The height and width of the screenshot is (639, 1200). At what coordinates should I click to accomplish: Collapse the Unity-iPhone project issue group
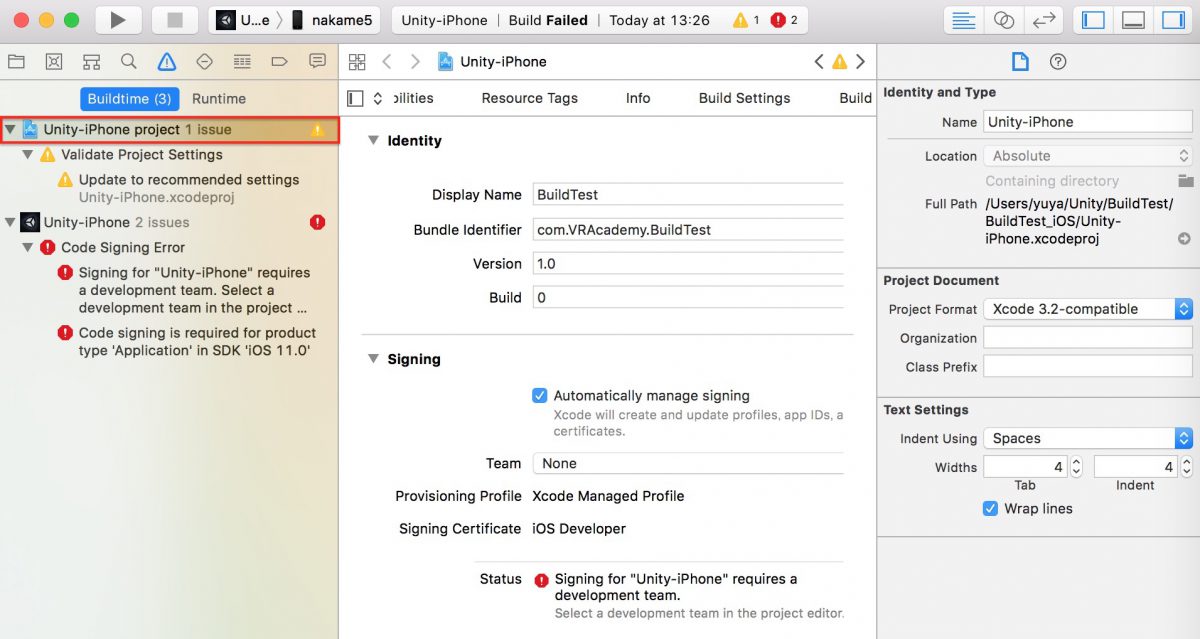[x=10, y=130]
